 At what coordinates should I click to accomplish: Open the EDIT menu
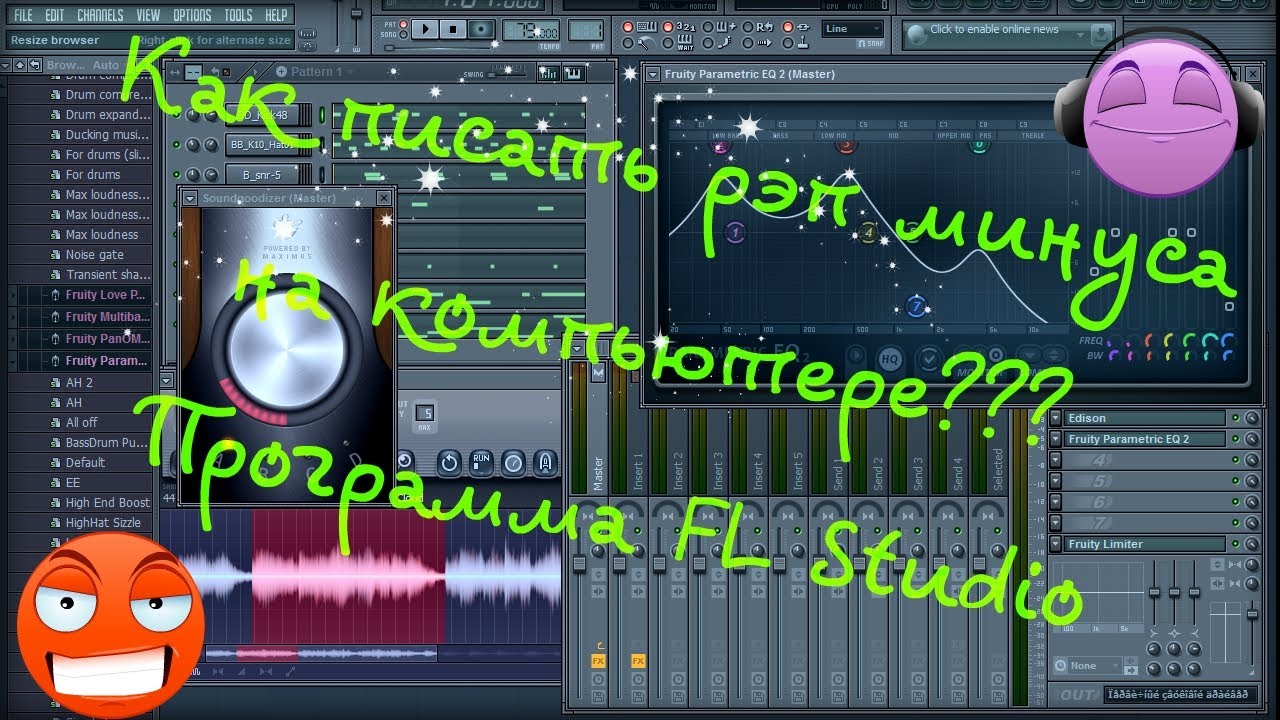point(54,15)
